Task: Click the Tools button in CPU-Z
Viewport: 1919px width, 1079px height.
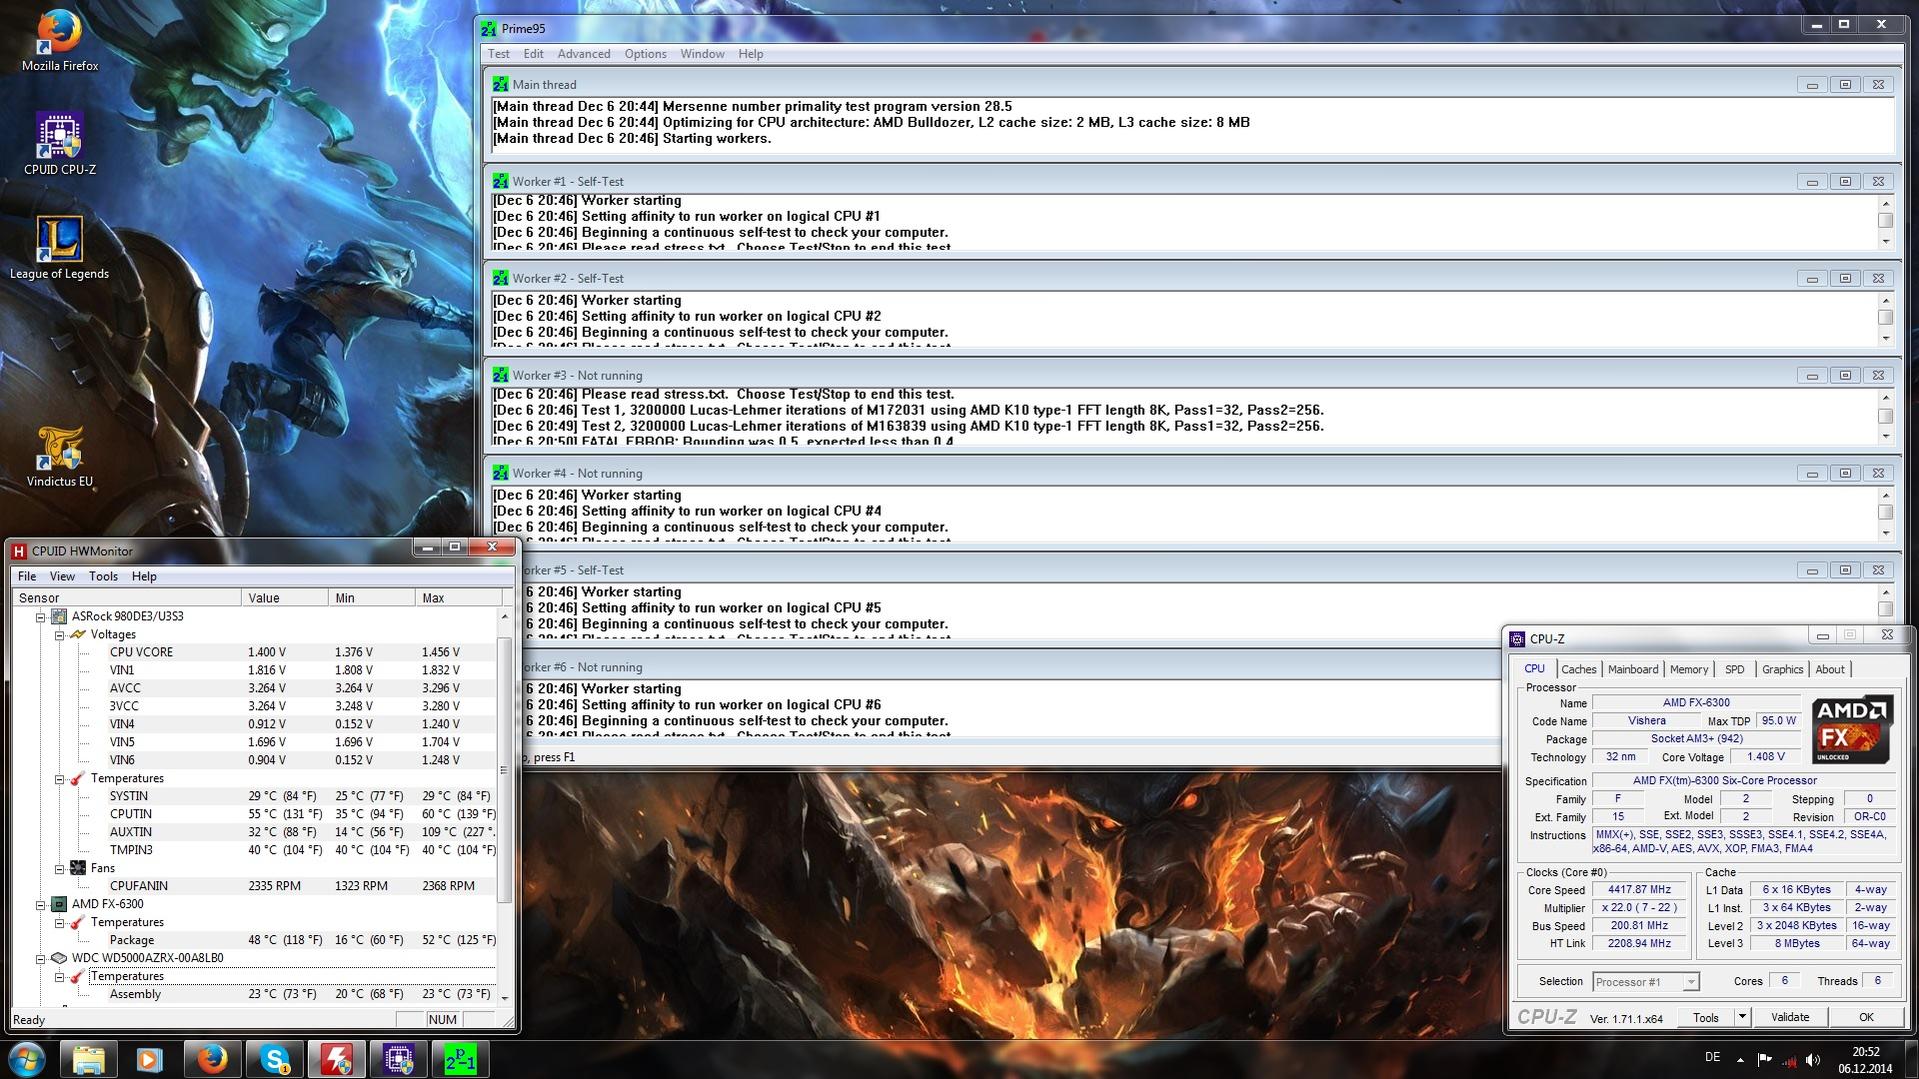Action: point(1705,1017)
